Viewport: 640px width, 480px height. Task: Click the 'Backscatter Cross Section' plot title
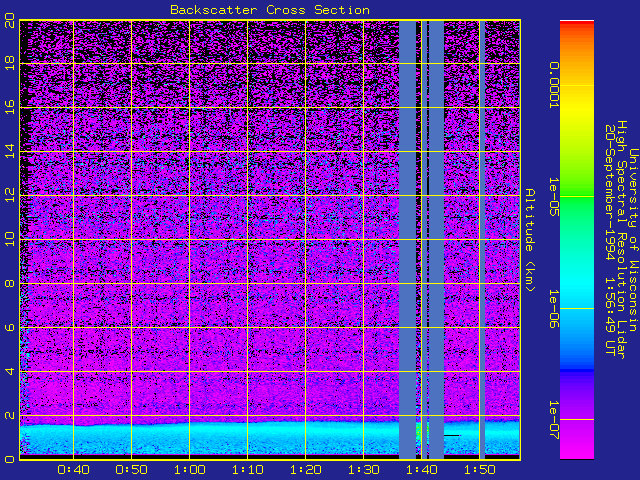click(270, 10)
